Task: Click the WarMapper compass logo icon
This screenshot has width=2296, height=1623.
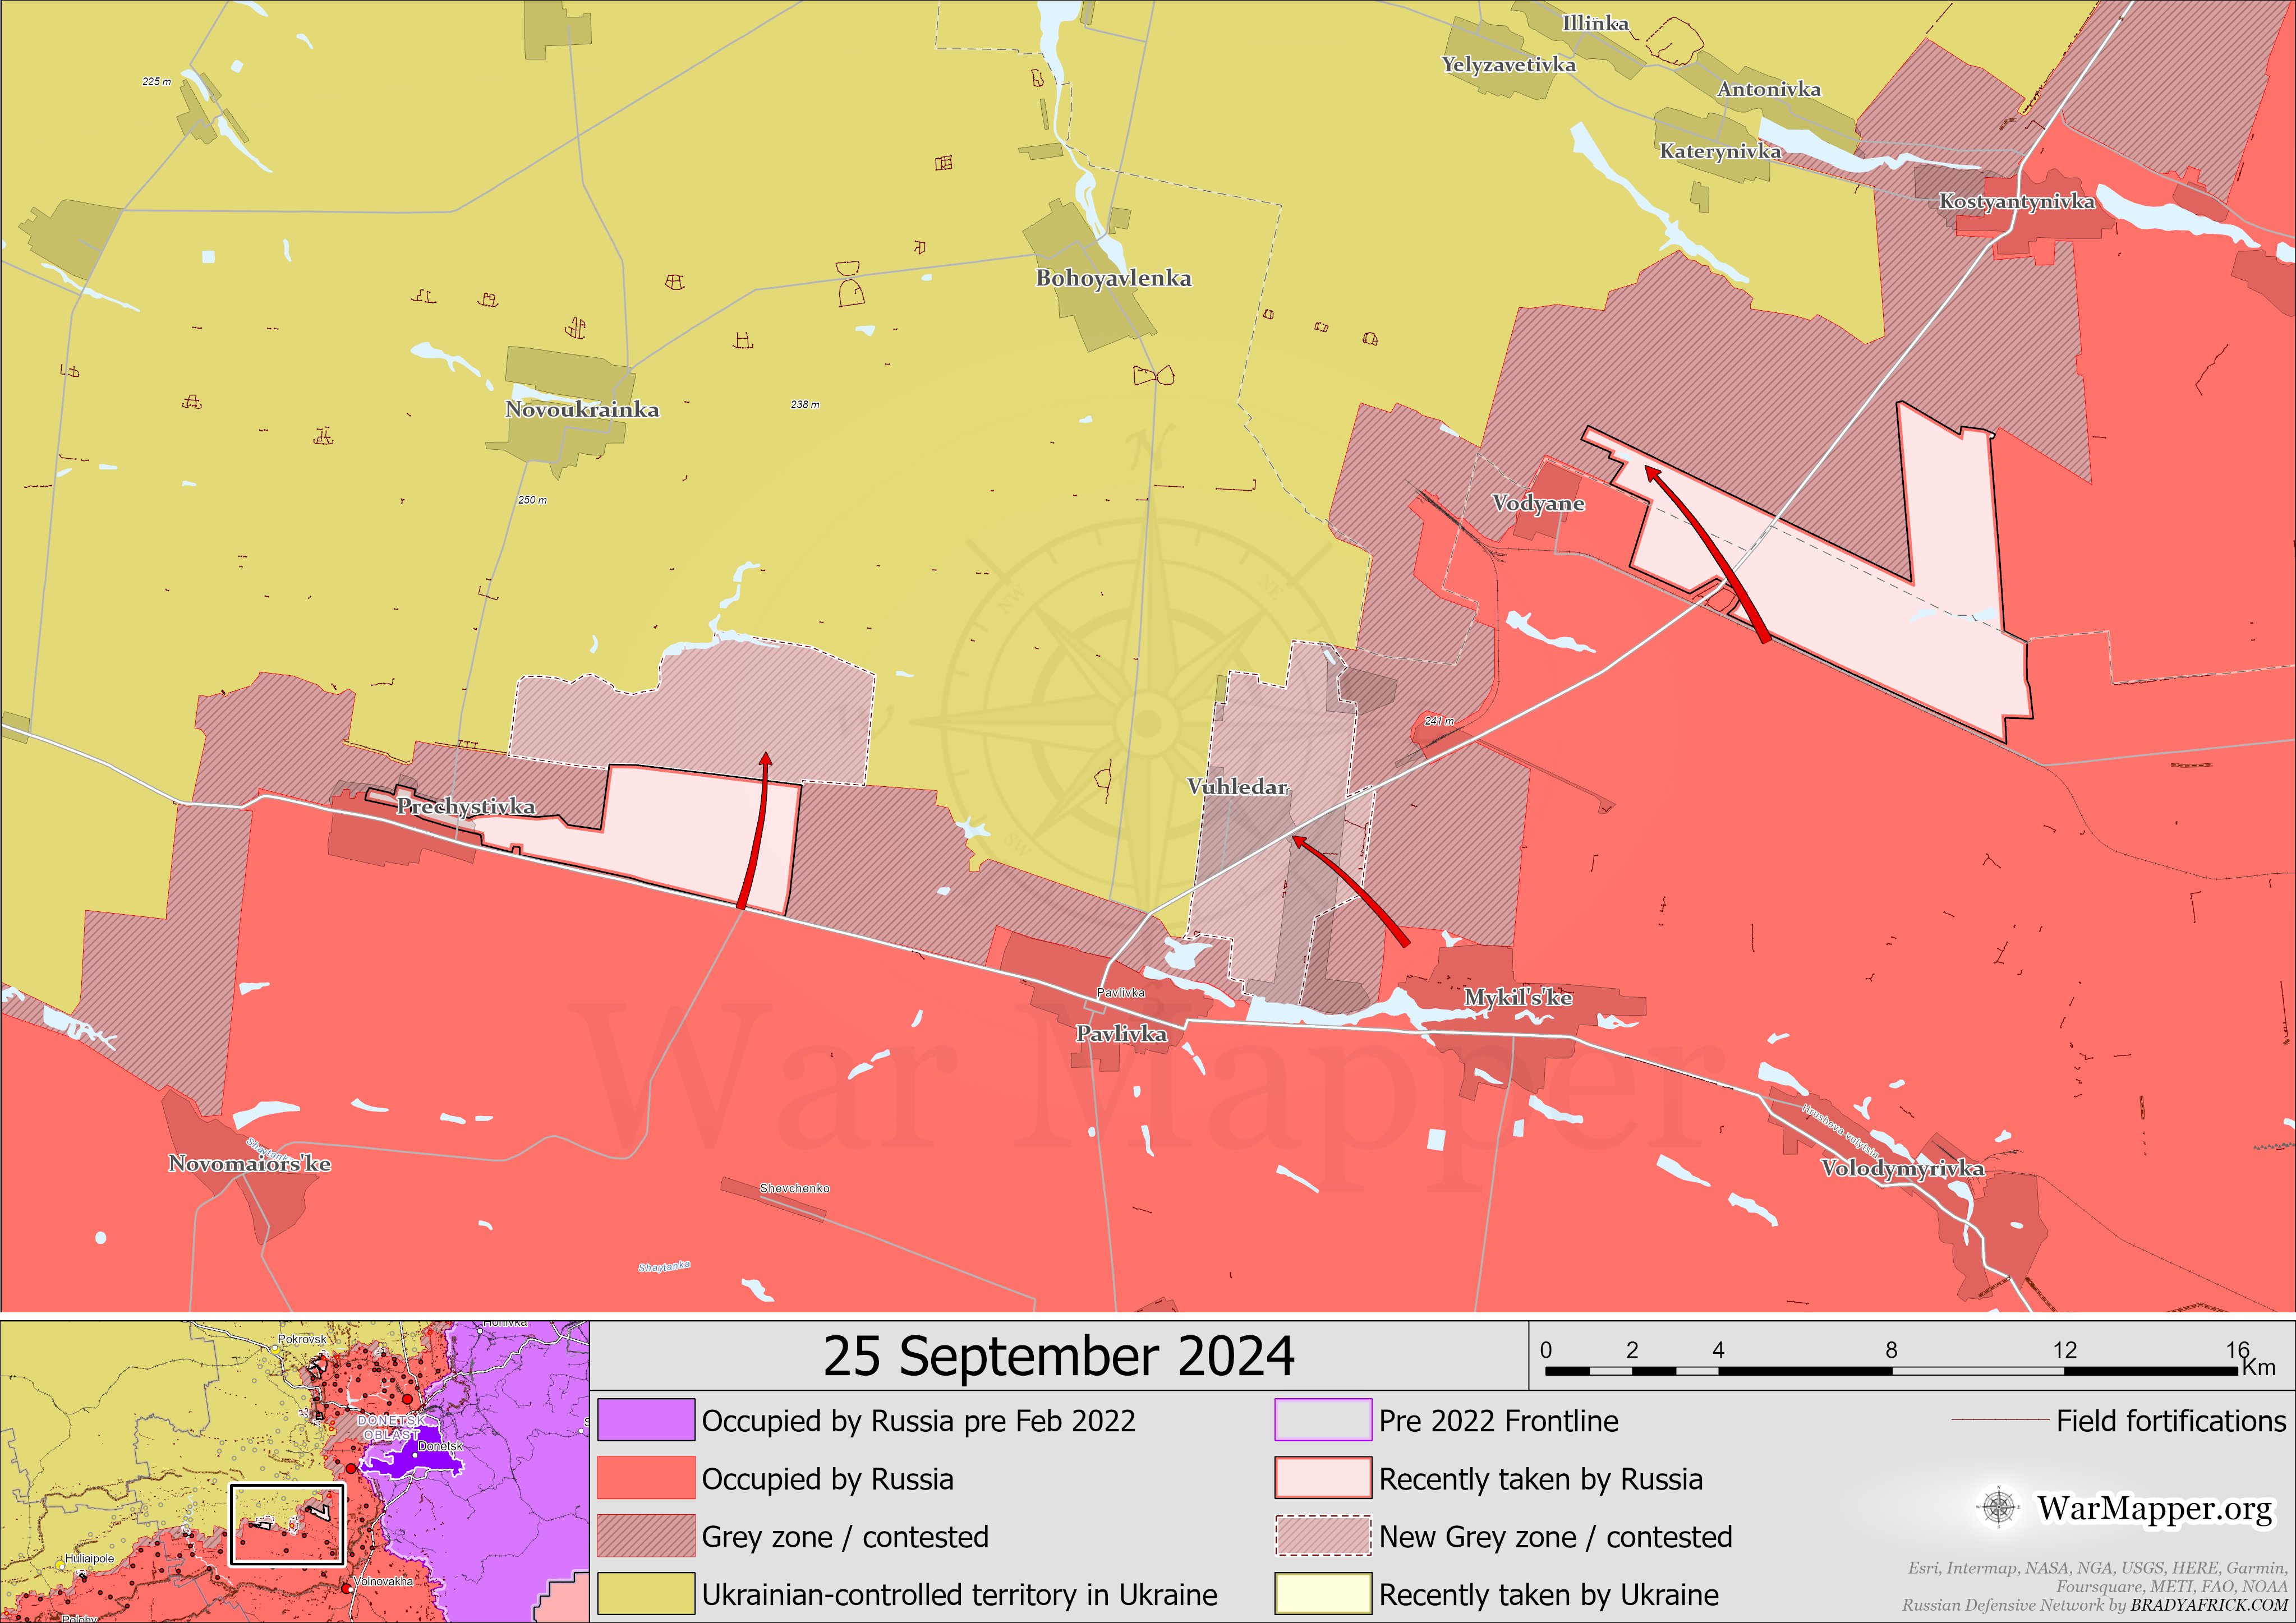Action: [x=1998, y=1507]
